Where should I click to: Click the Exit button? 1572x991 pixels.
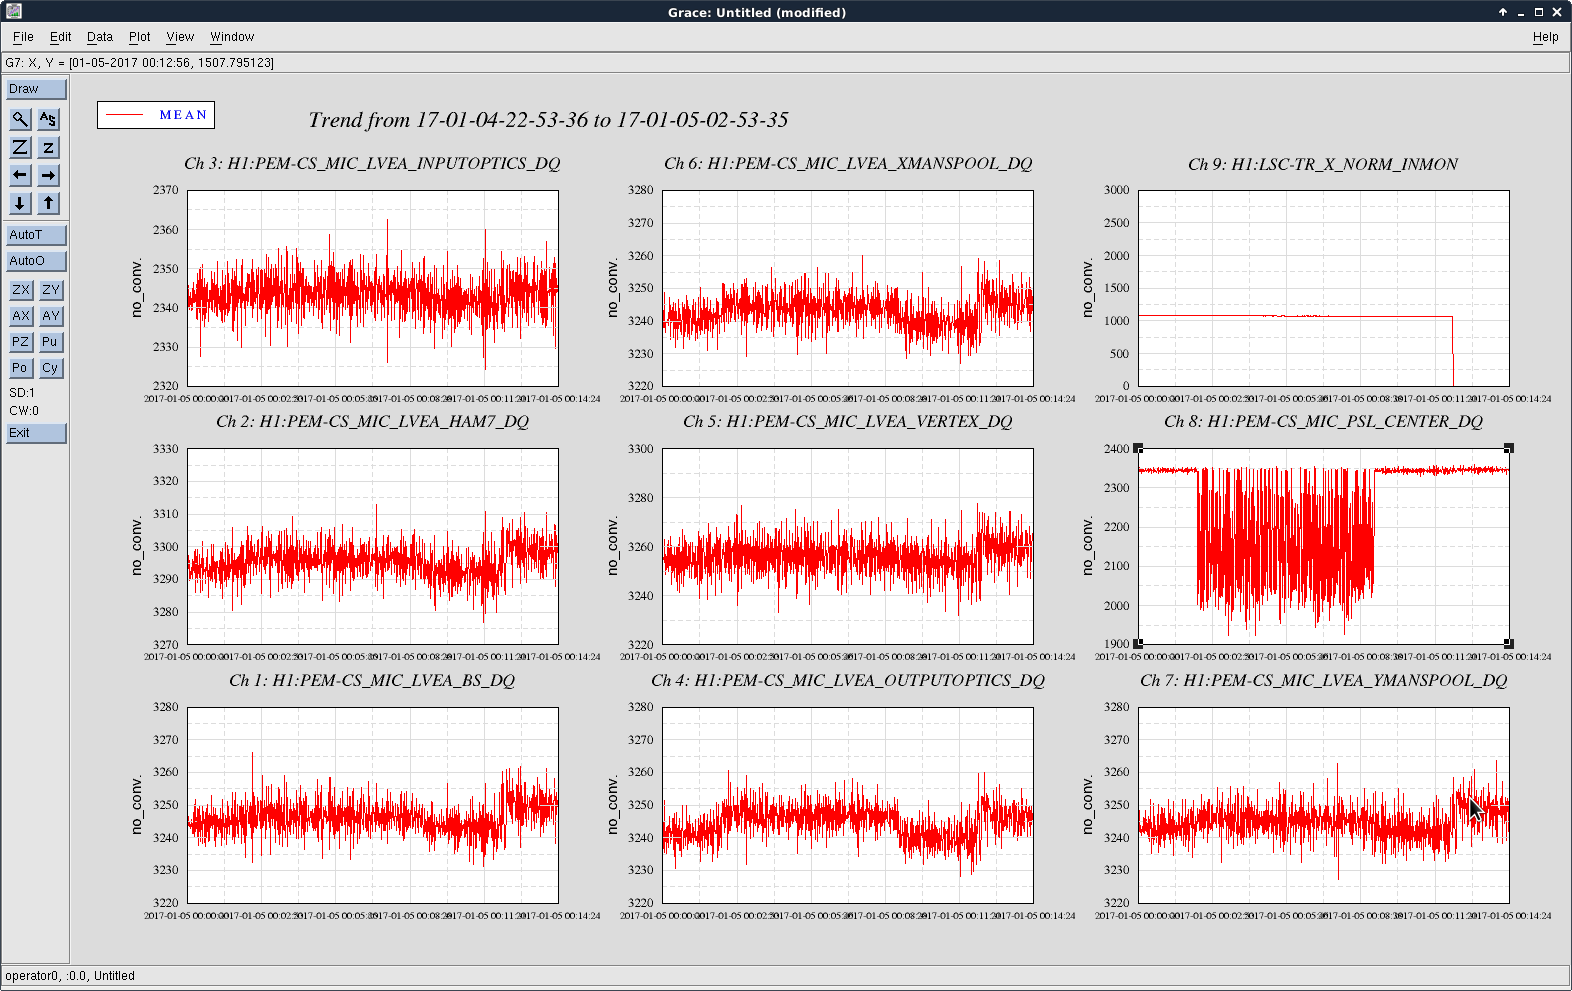(37, 433)
